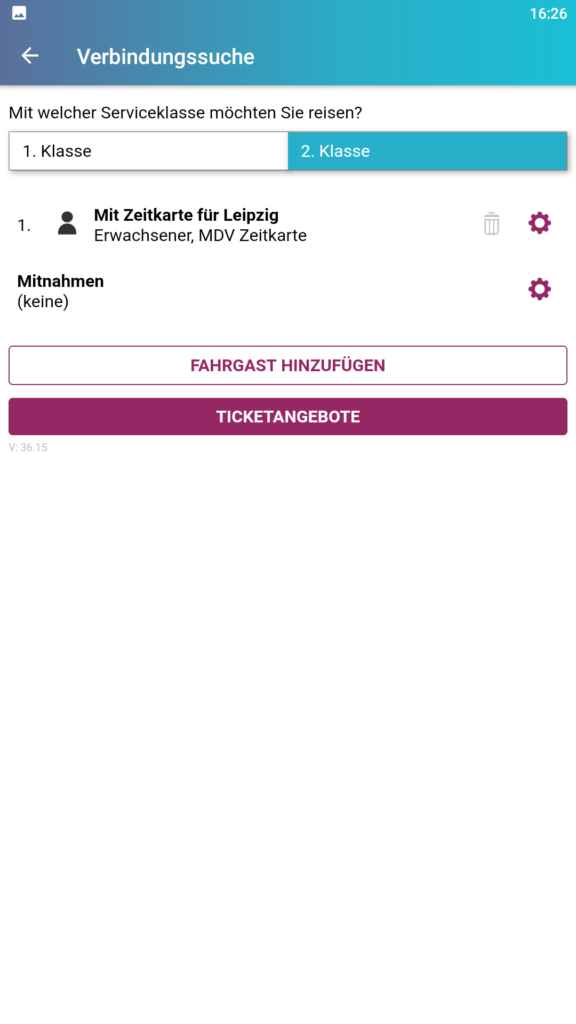
Task: Tap empty area below version label
Action: click(x=288, y=718)
